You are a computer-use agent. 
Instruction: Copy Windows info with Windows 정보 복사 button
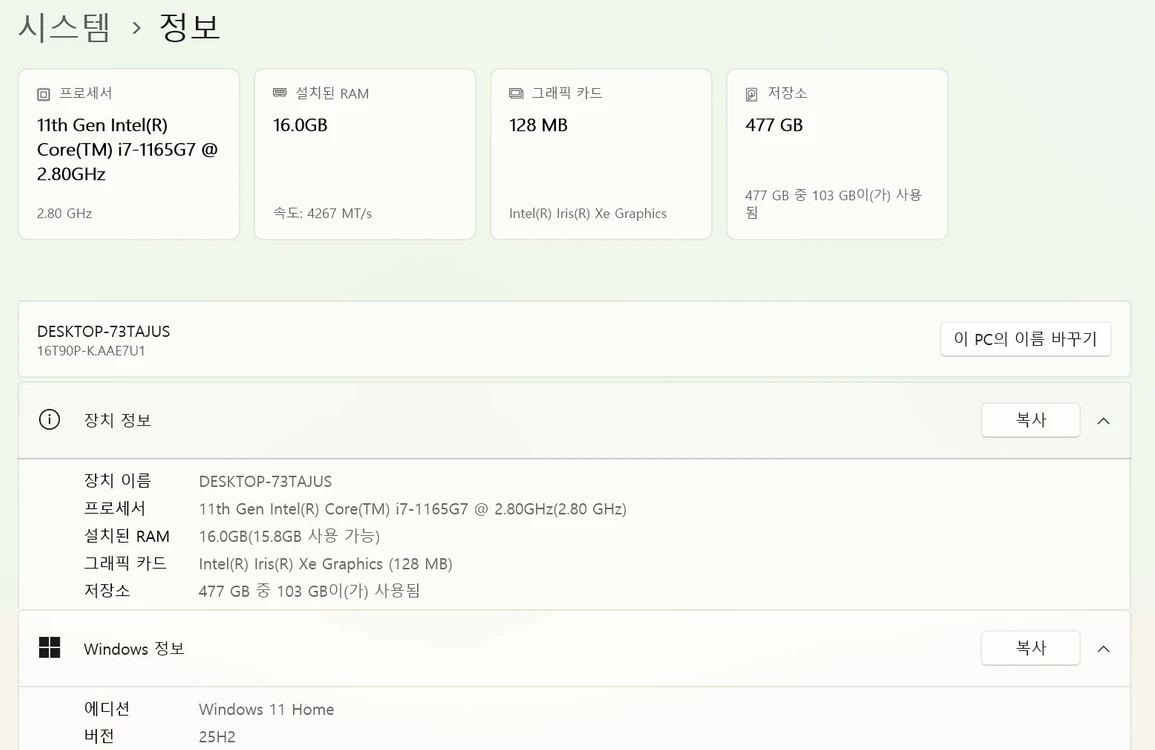coord(1031,648)
